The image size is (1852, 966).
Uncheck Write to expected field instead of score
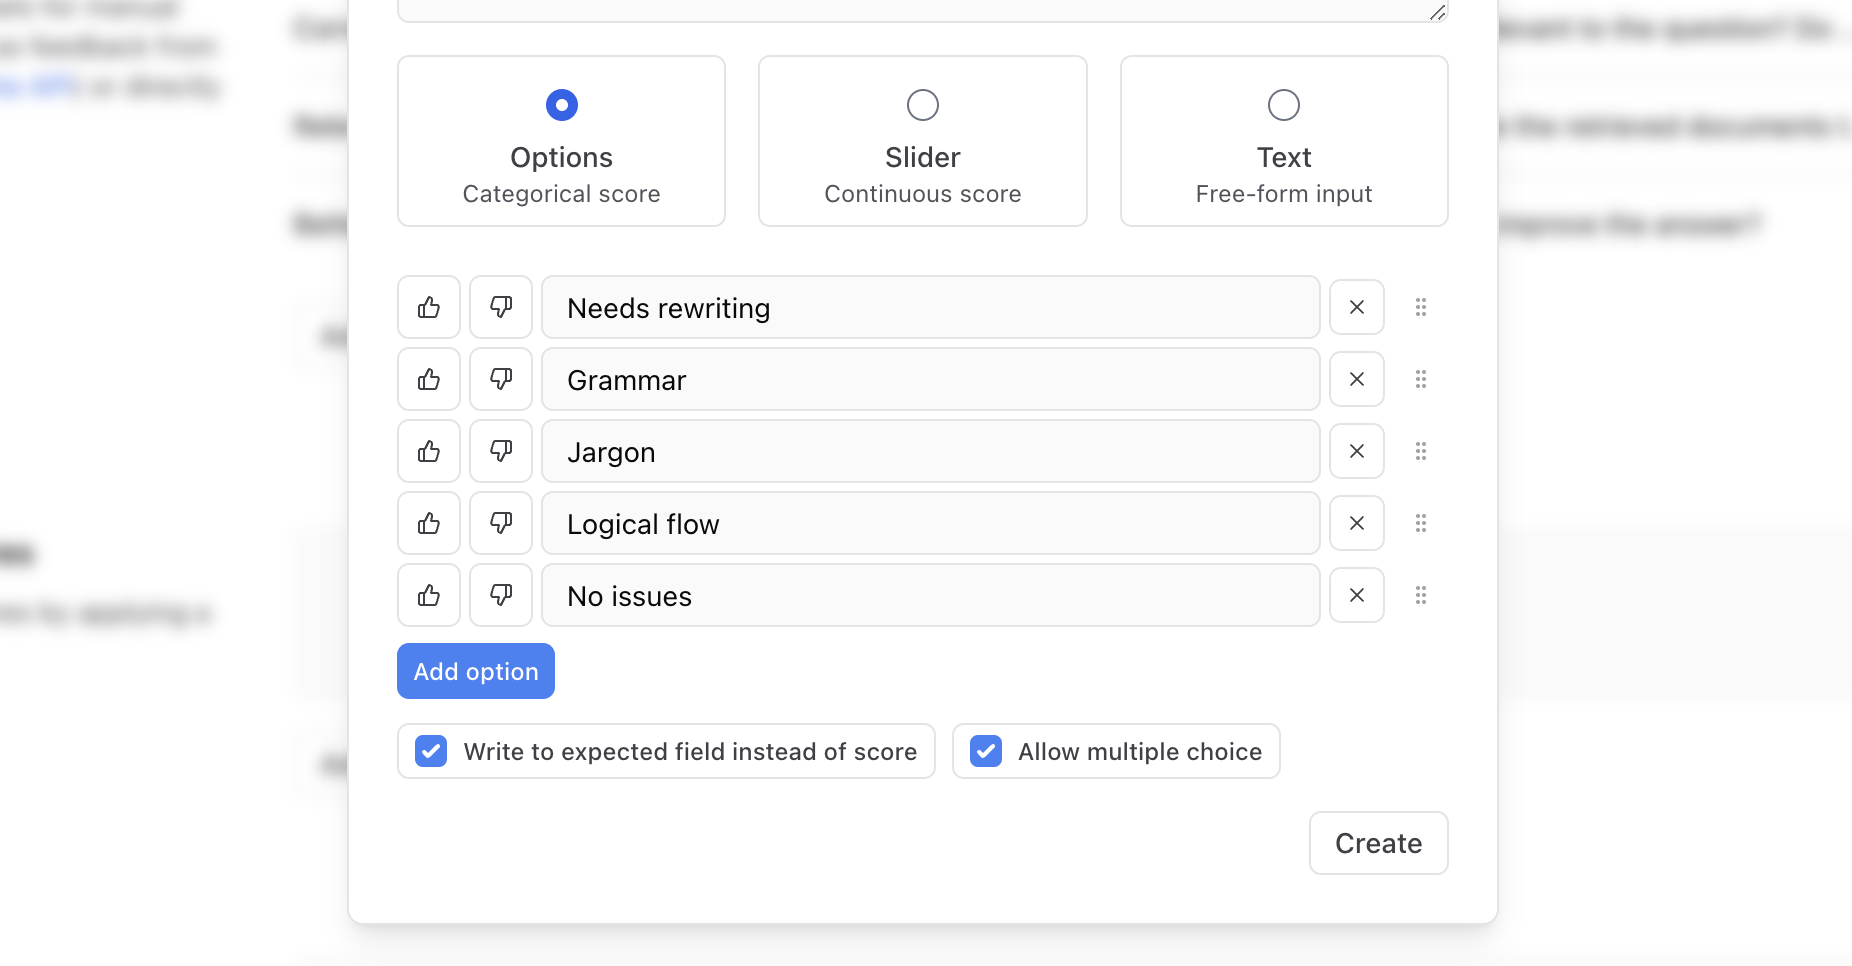(431, 751)
